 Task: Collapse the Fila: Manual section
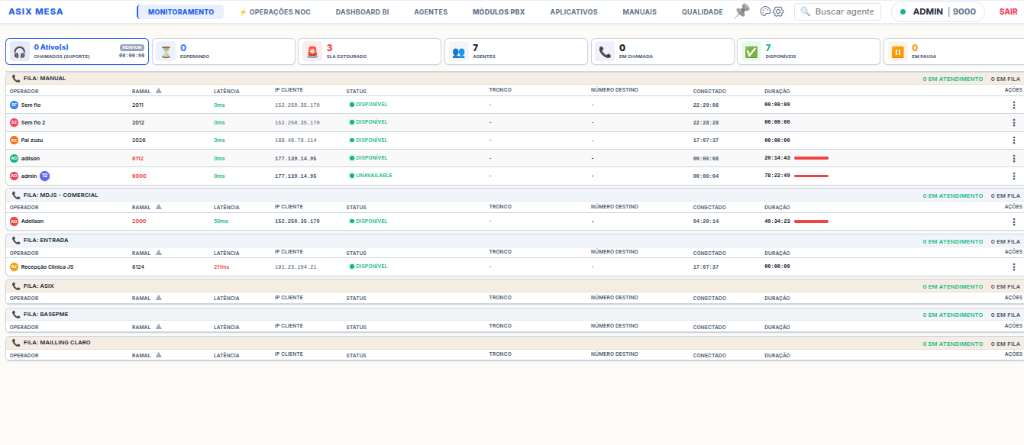pyautogui.click(x=514, y=78)
